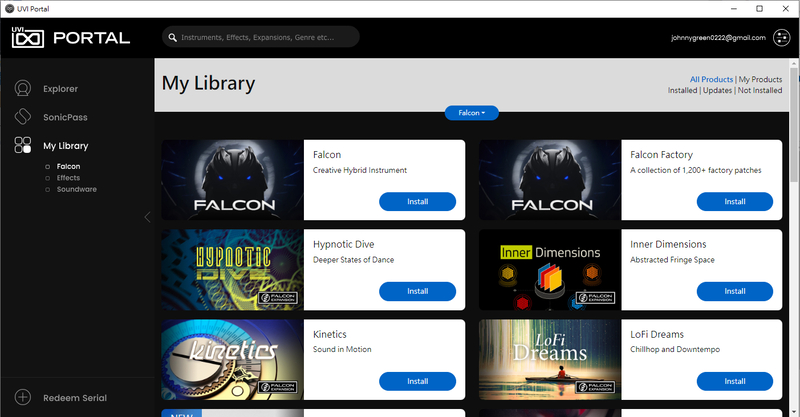
Task: Filter library by Installed
Action: [682, 90]
